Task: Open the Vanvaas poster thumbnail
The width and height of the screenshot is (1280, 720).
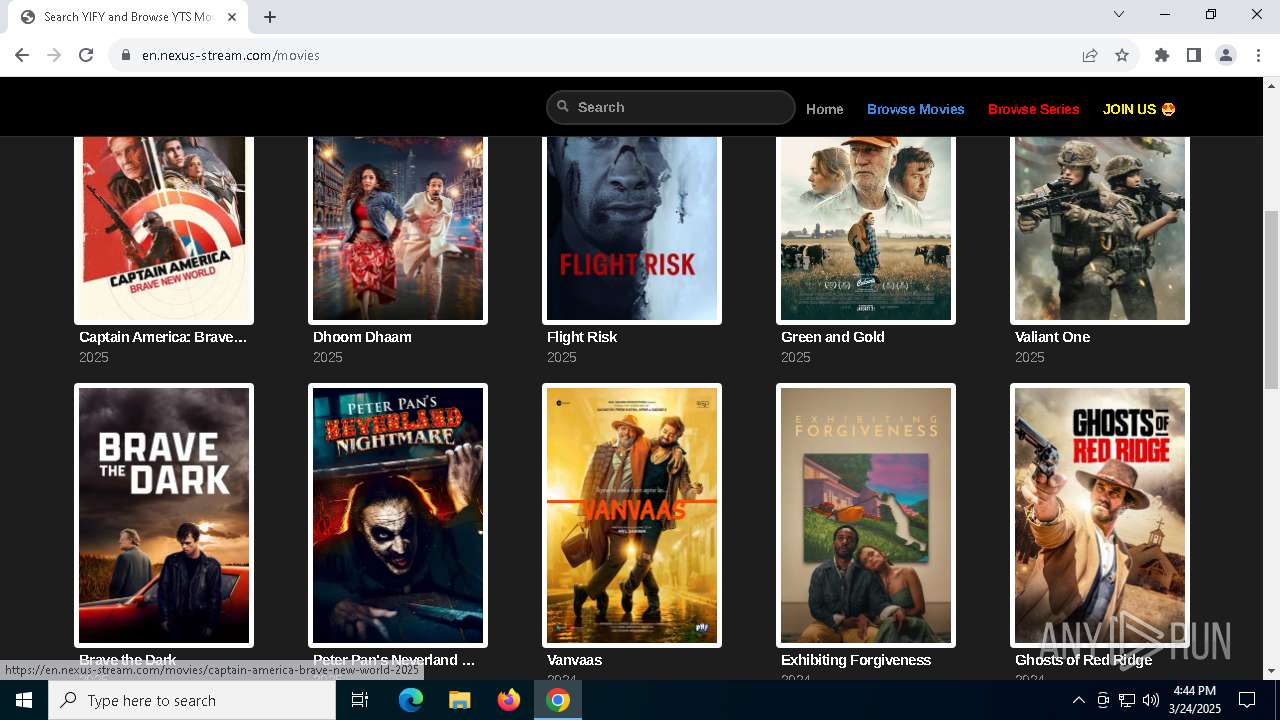Action: [x=632, y=515]
